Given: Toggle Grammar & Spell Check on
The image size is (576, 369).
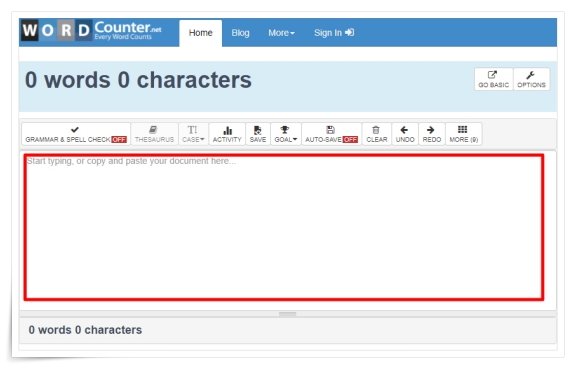Looking at the screenshot, I should pos(76,134).
